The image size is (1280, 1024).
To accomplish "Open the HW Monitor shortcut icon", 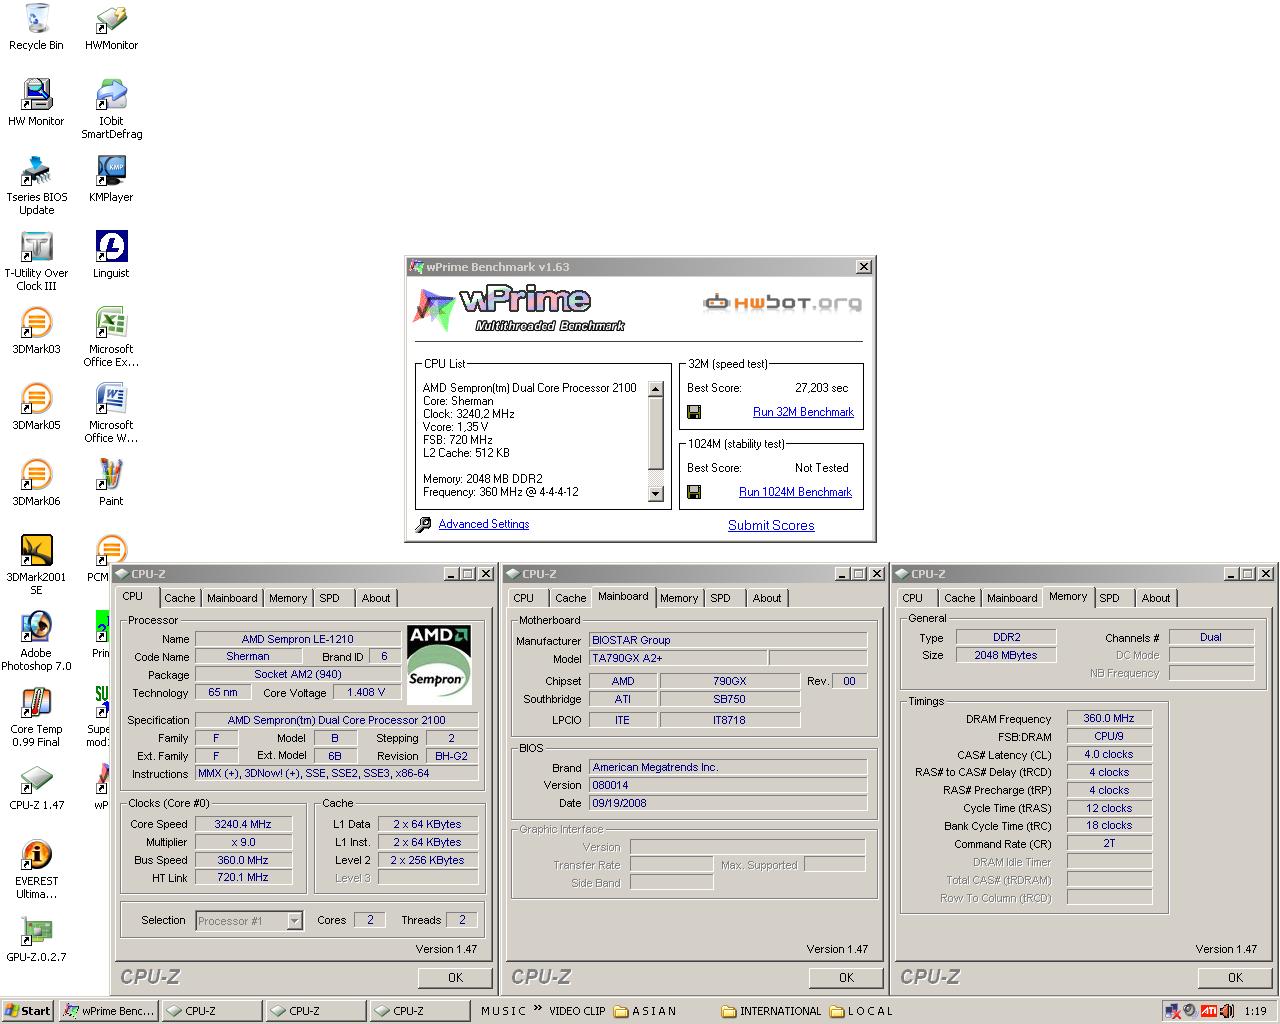I will coord(36,103).
